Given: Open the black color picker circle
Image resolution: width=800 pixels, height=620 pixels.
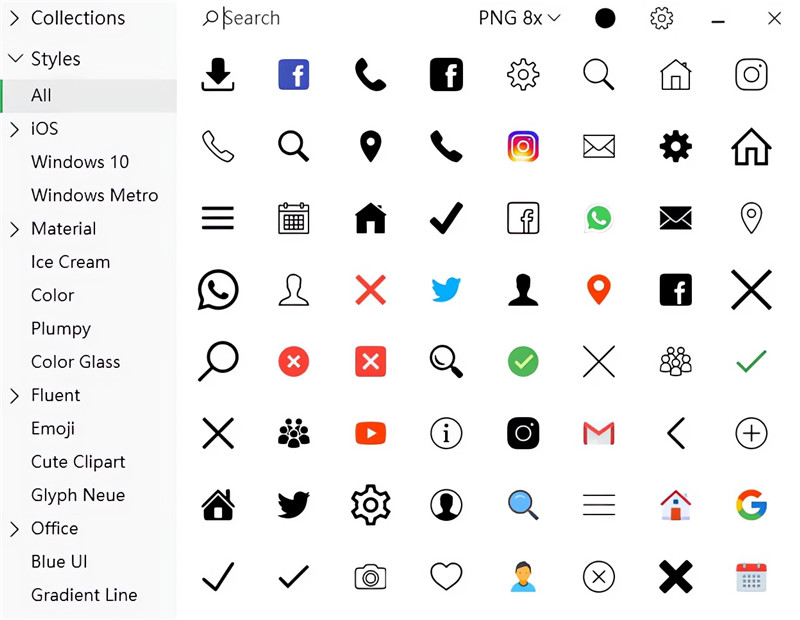Looking at the screenshot, I should click(x=605, y=18).
